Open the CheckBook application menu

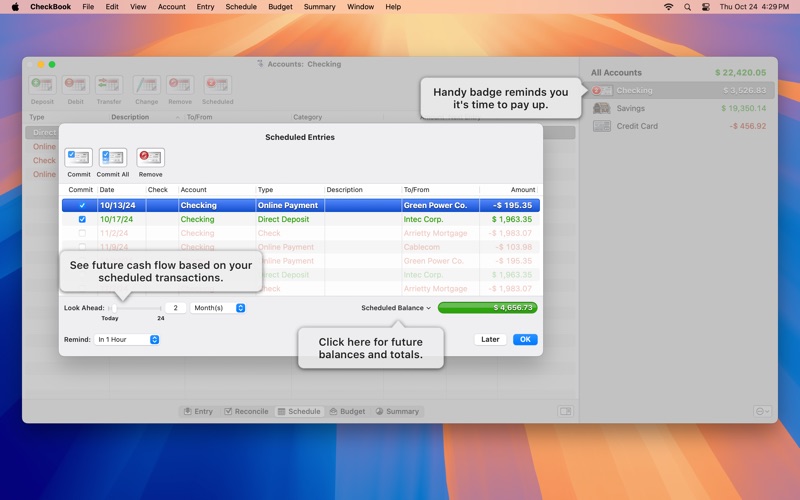51,7
